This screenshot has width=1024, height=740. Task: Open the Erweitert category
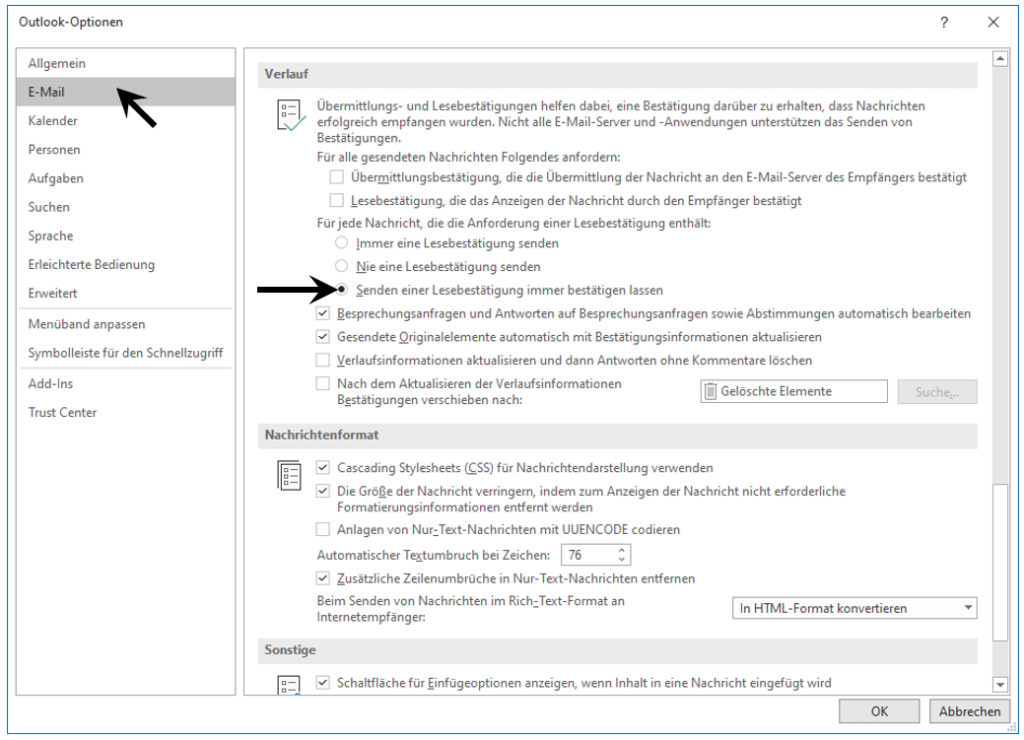point(125,293)
